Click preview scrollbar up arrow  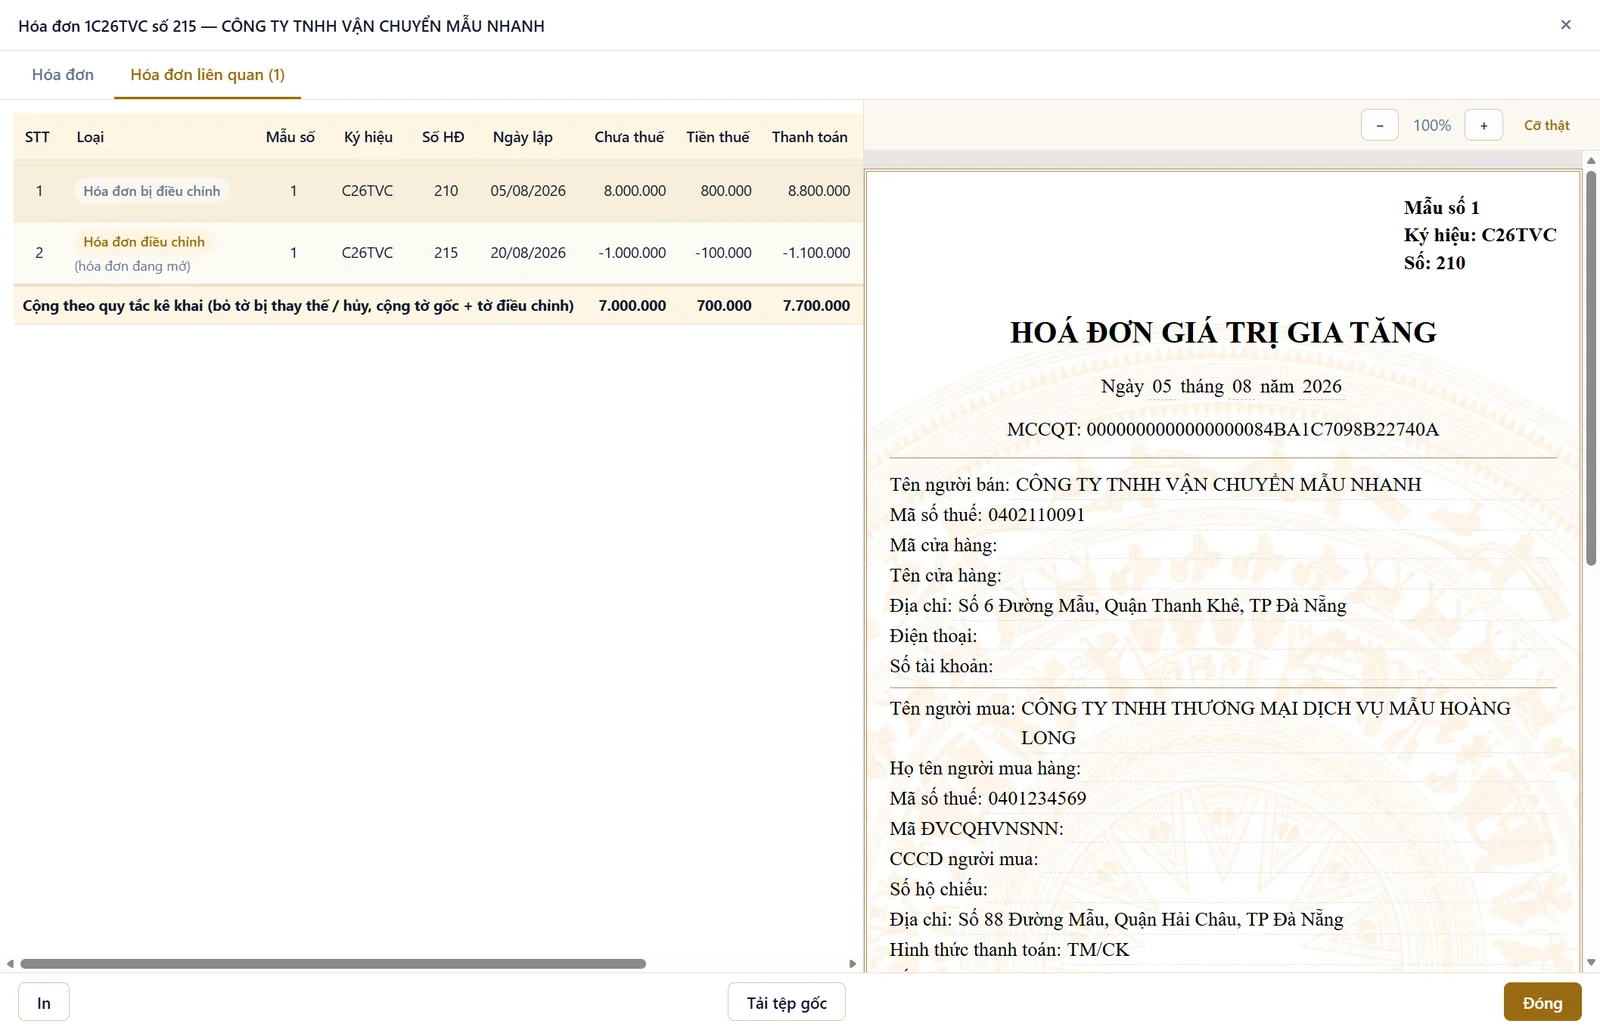(x=1591, y=160)
